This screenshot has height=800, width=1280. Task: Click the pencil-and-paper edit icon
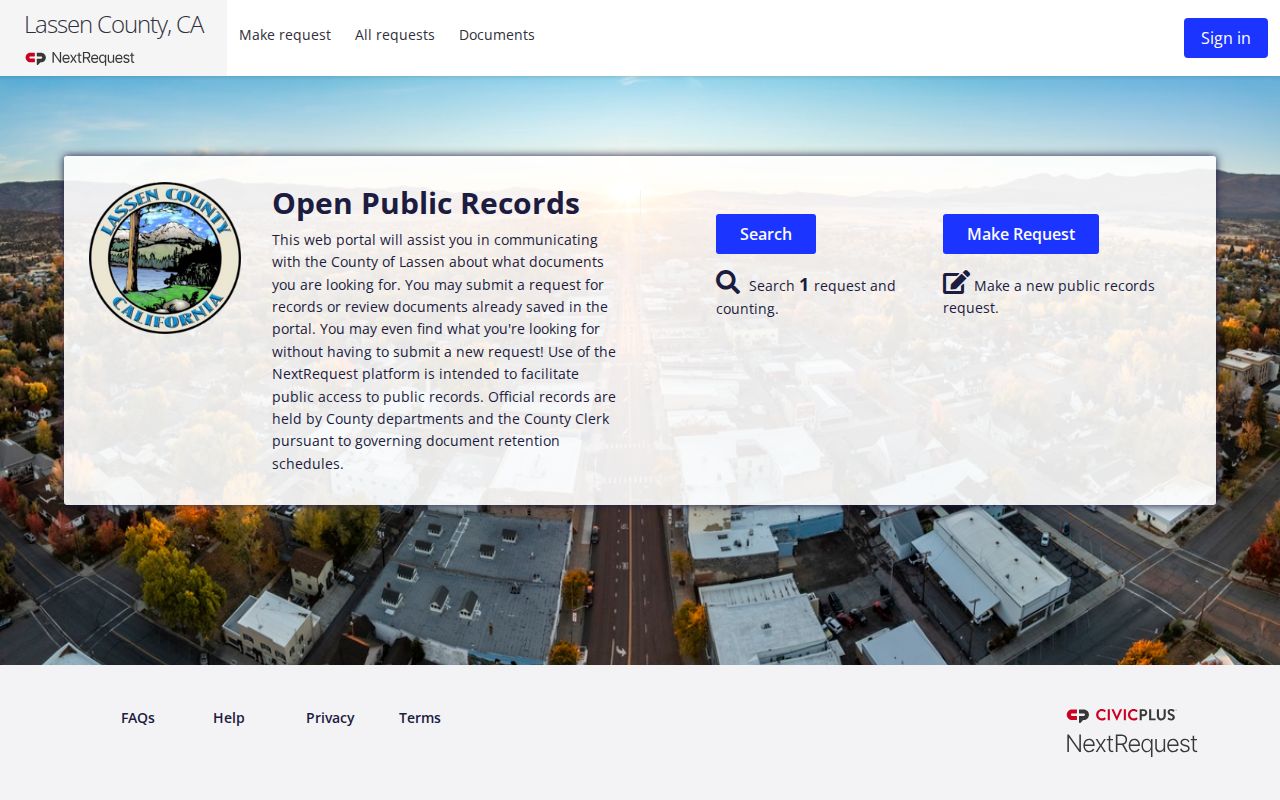(x=956, y=283)
